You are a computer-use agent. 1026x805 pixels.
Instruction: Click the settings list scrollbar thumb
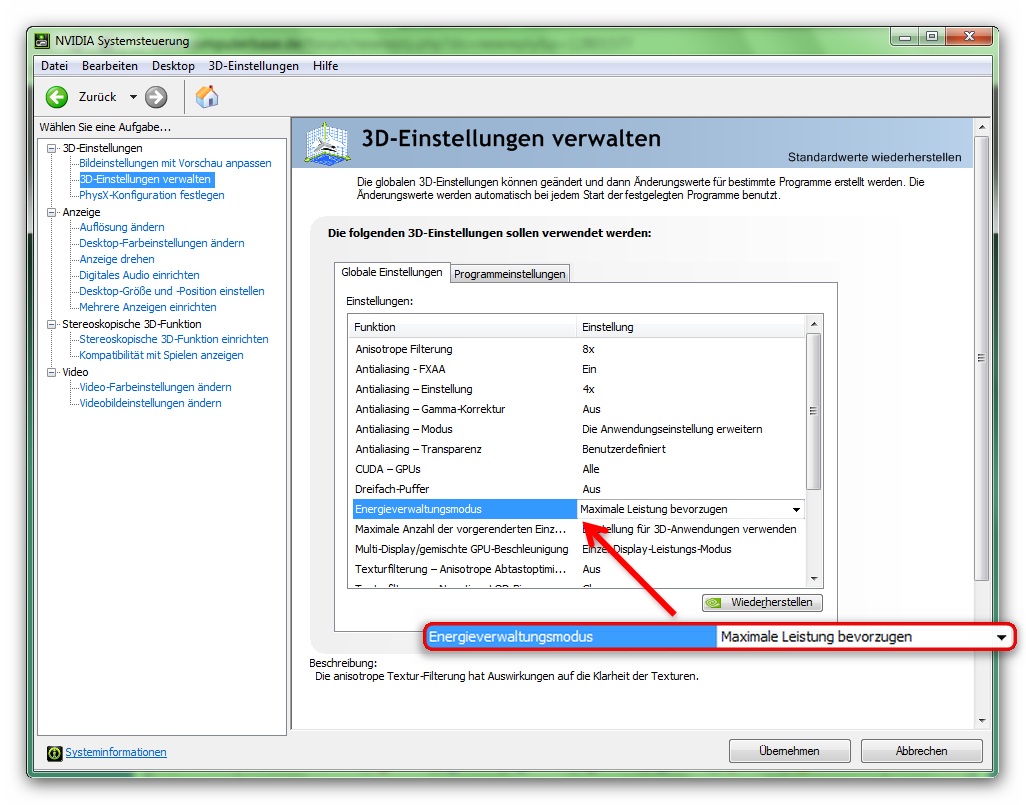[813, 411]
